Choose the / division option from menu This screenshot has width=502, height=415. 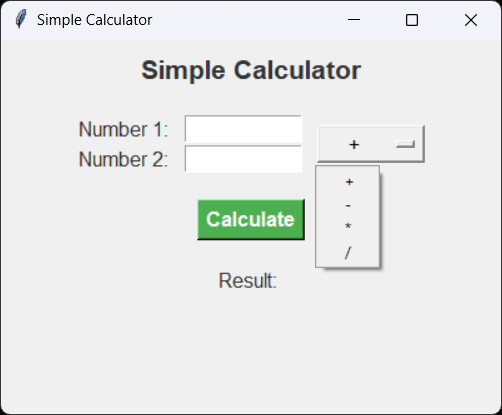(348, 253)
